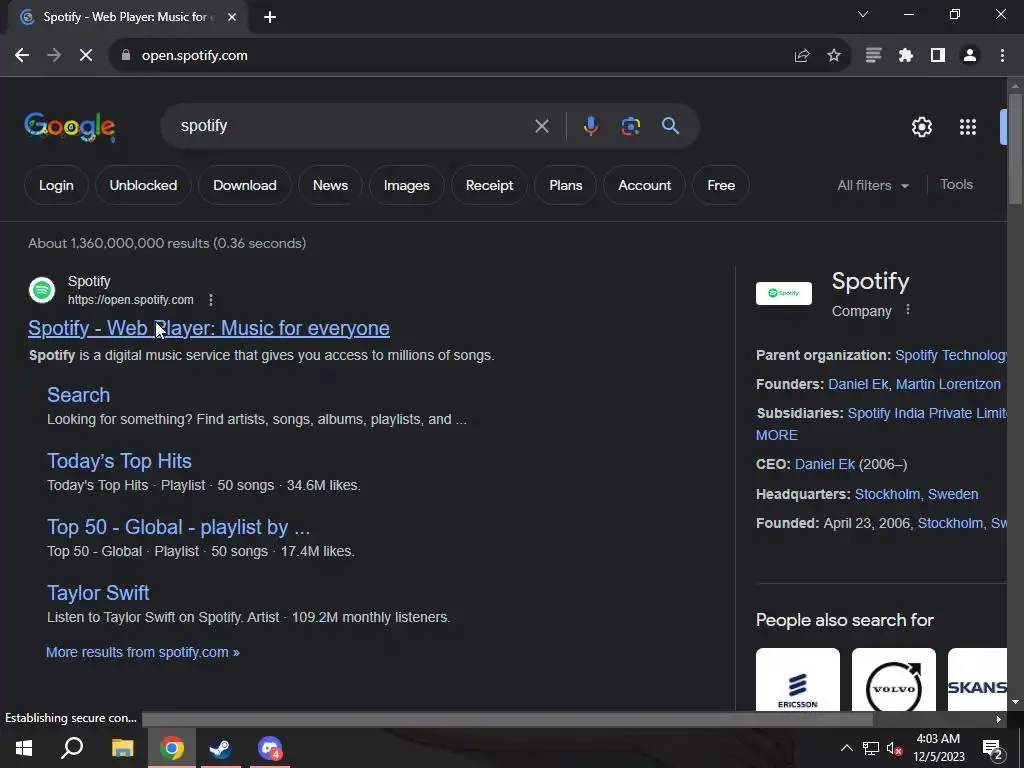The image size is (1024, 768).
Task: Search by image with Google Lens icon
Action: pyautogui.click(x=630, y=126)
